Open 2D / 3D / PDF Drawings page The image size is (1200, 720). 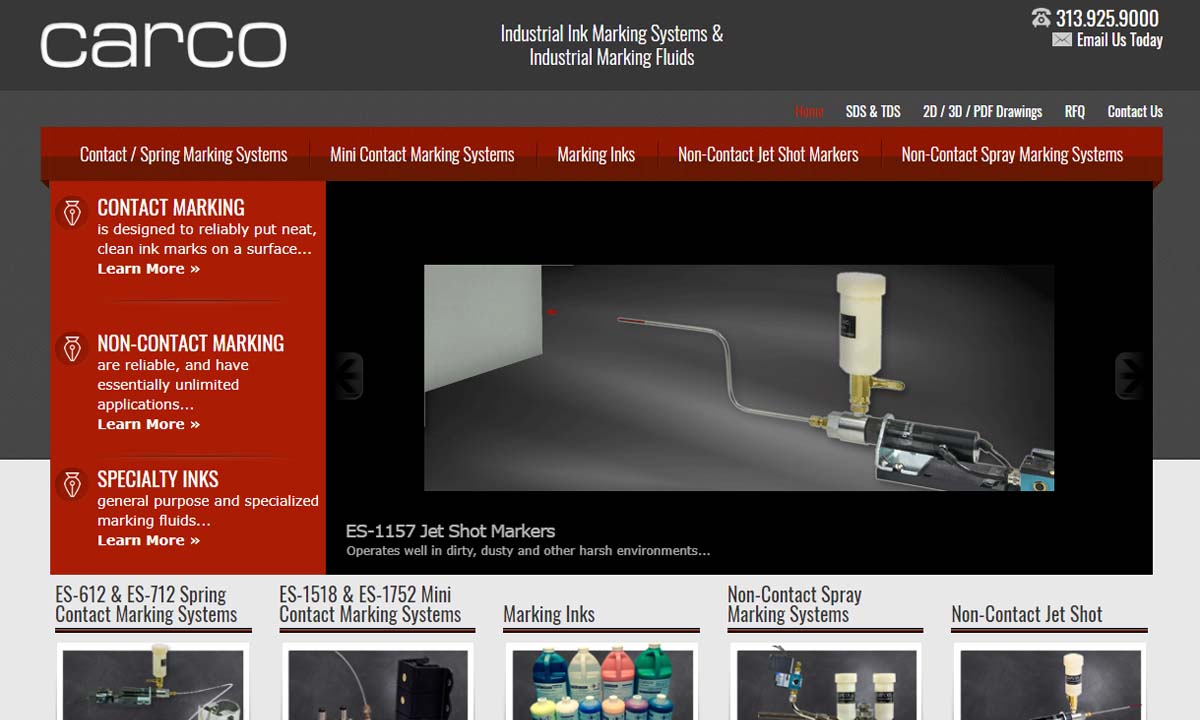tap(982, 111)
